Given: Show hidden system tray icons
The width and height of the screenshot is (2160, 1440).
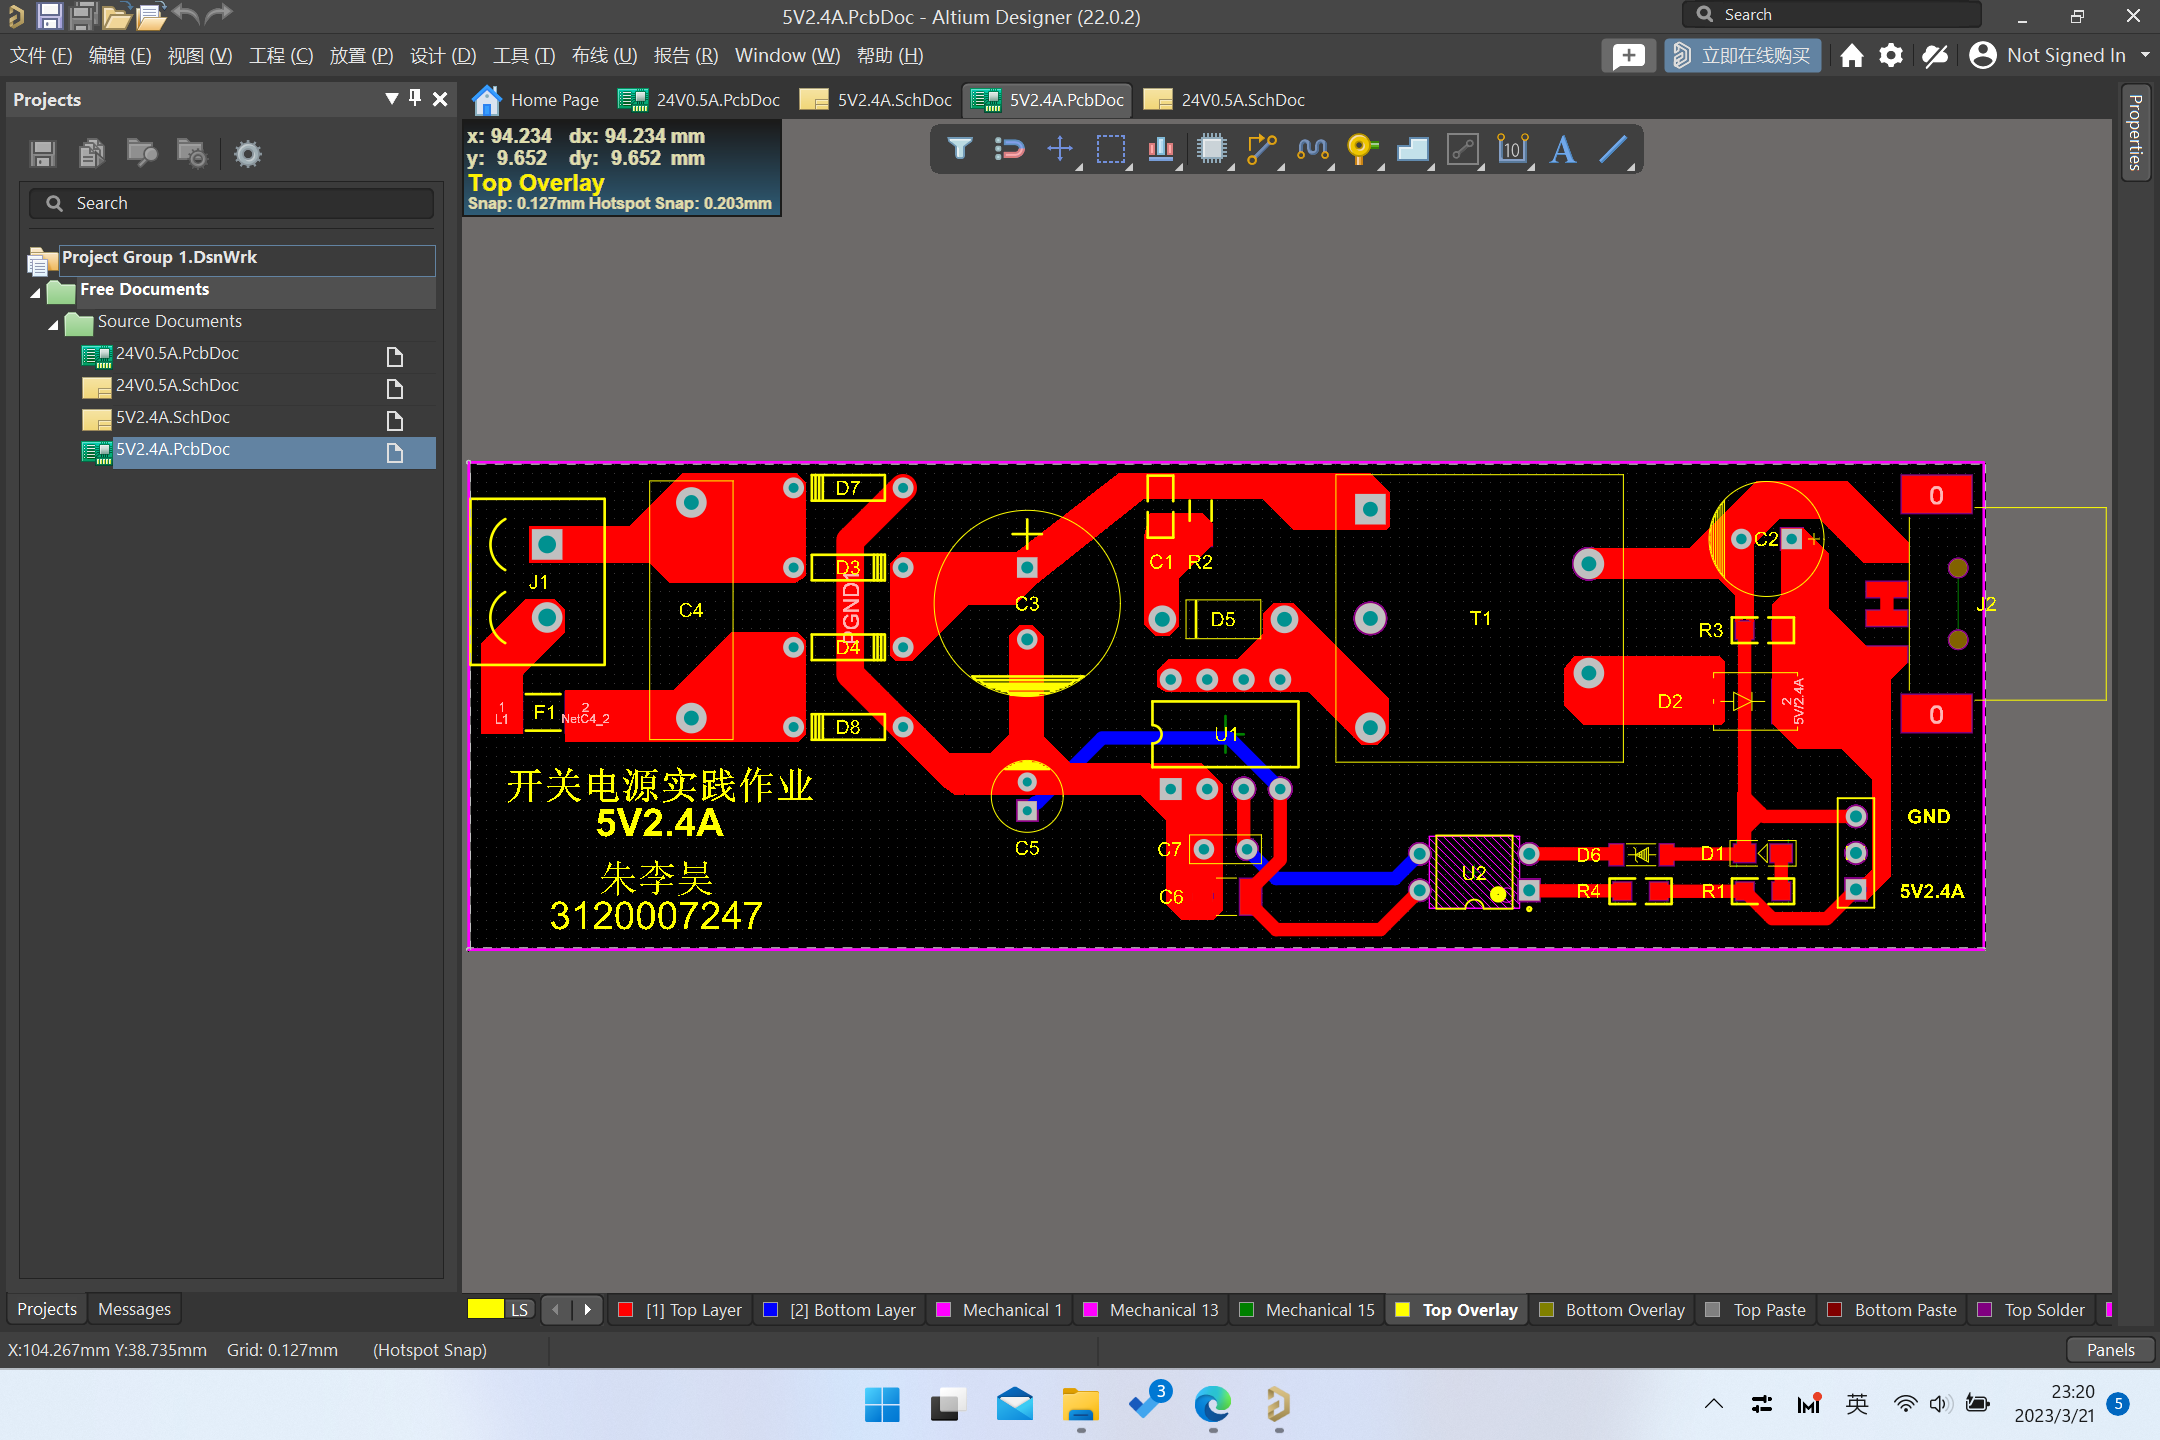Looking at the screenshot, I should (x=1713, y=1404).
